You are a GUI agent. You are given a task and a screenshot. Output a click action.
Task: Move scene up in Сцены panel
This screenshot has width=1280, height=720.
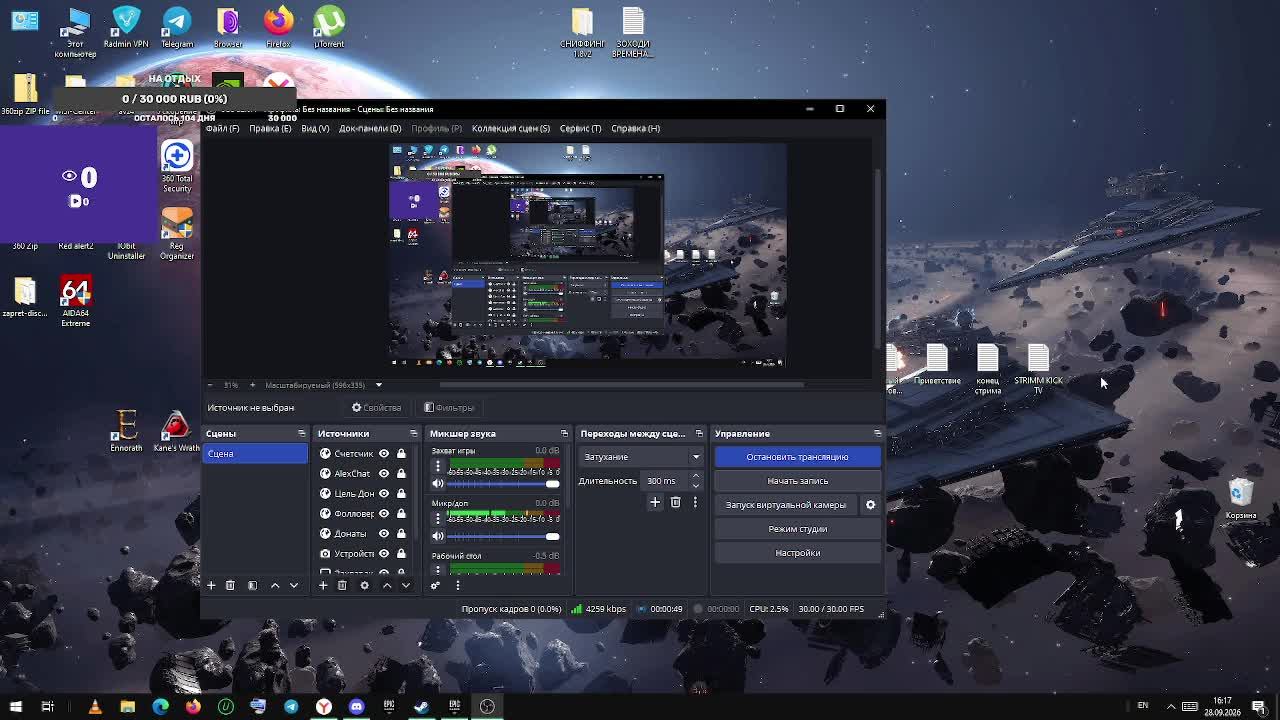[275, 585]
